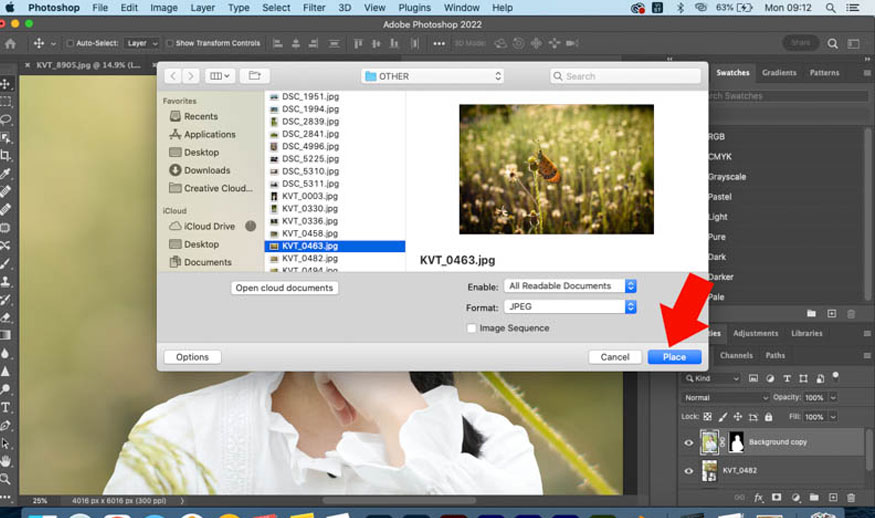The image size is (875, 518).
Task: Open the Photoshop search icon in options bar
Action: click(x=832, y=44)
